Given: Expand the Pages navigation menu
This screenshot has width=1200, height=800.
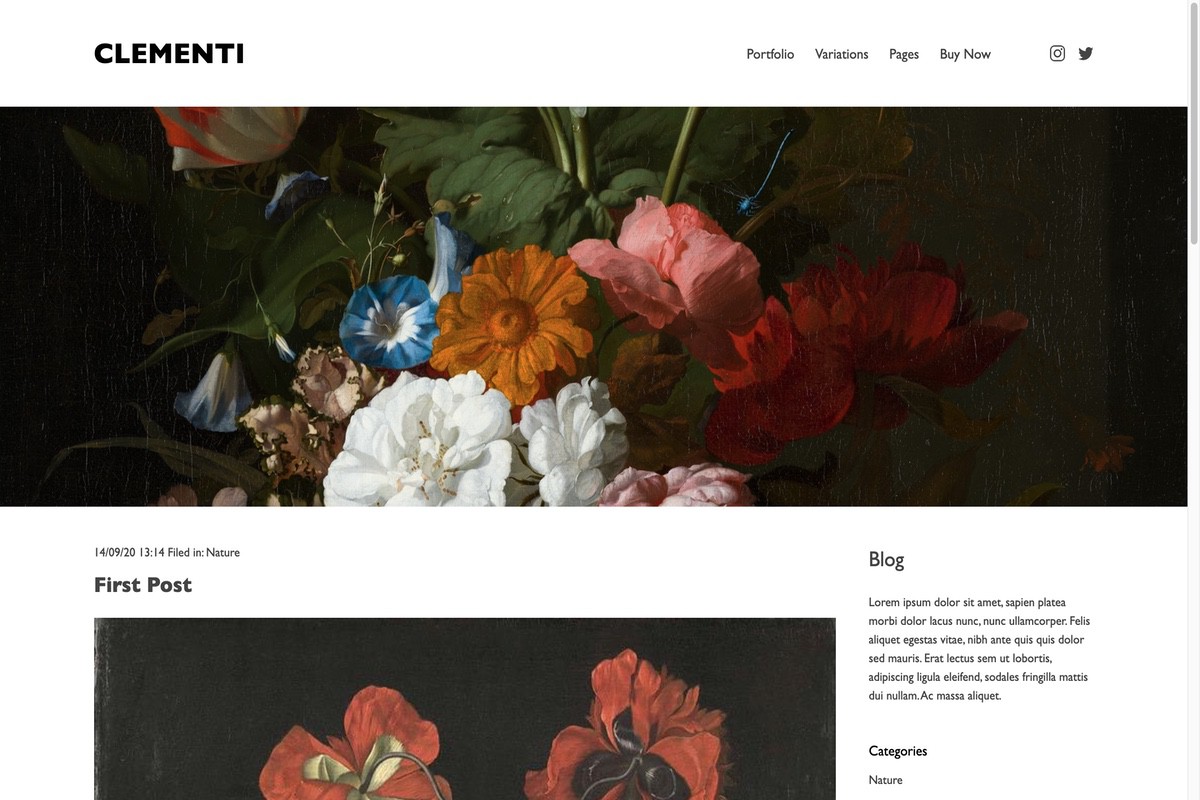Looking at the screenshot, I should click(904, 54).
